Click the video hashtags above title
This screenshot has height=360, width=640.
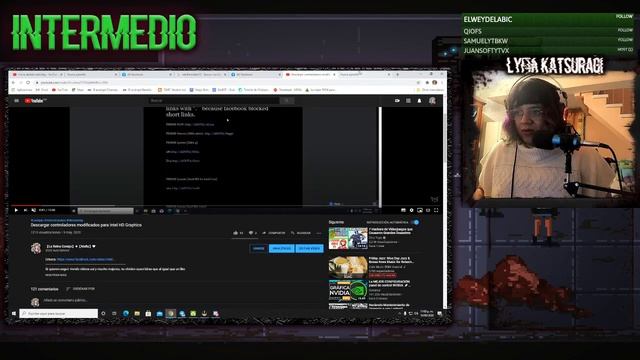click(x=56, y=220)
